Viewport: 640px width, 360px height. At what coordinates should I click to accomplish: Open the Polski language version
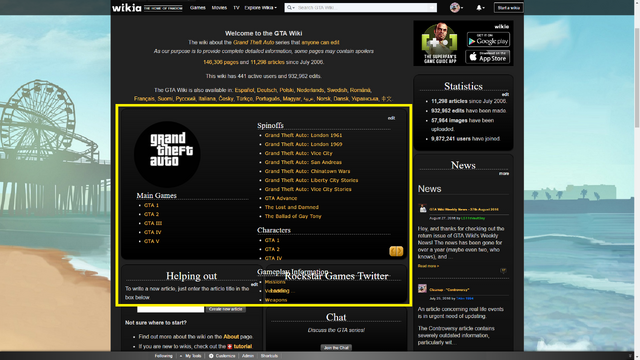(287, 90)
